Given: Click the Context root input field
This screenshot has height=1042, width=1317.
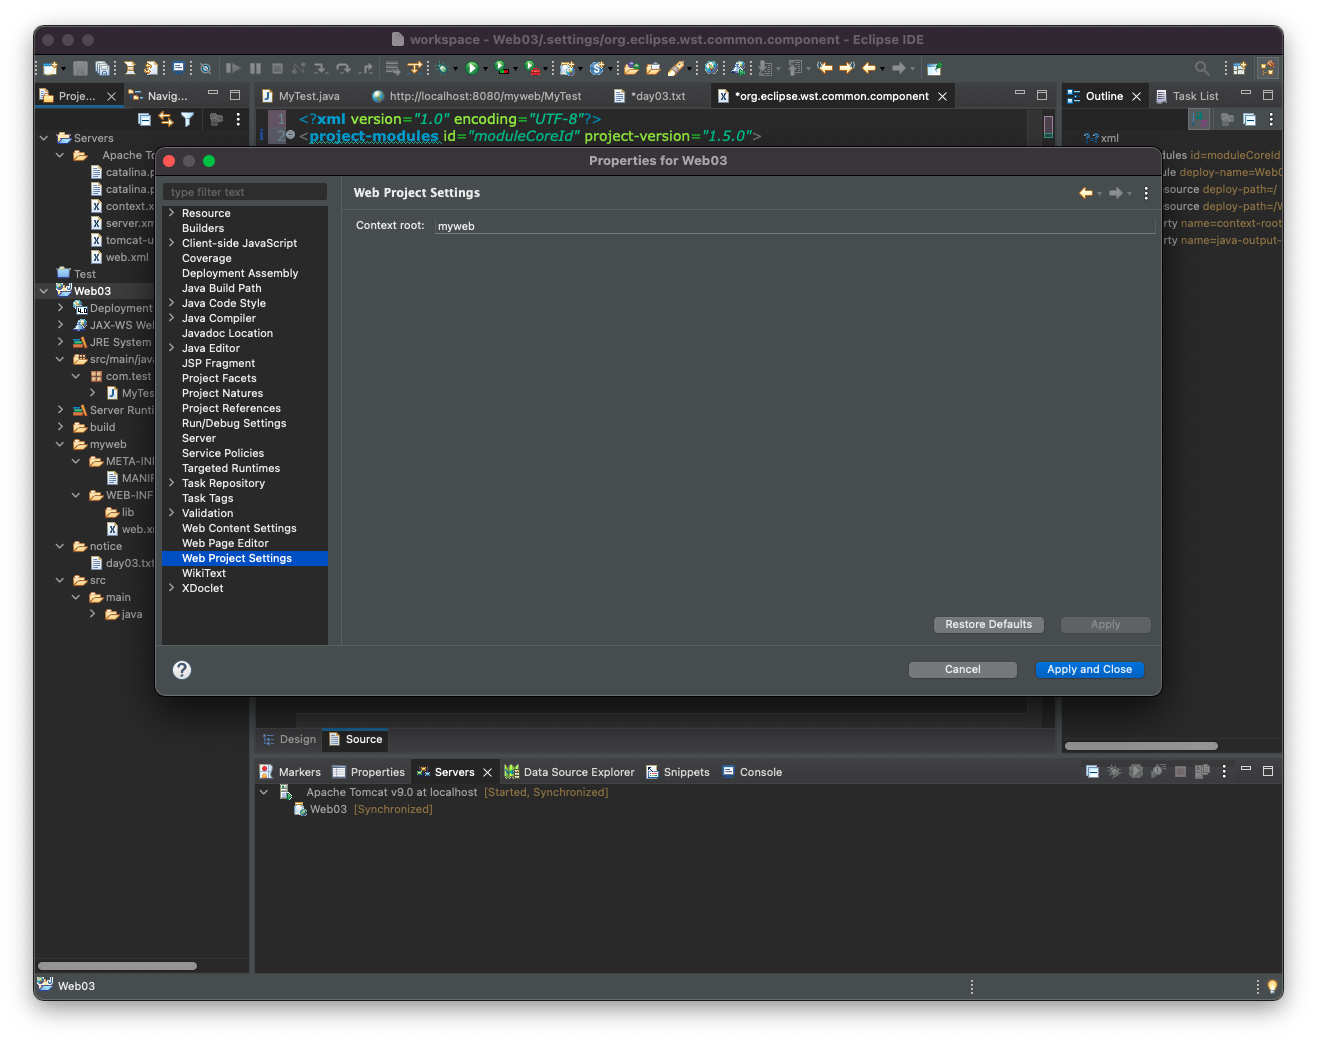Looking at the screenshot, I should 795,226.
